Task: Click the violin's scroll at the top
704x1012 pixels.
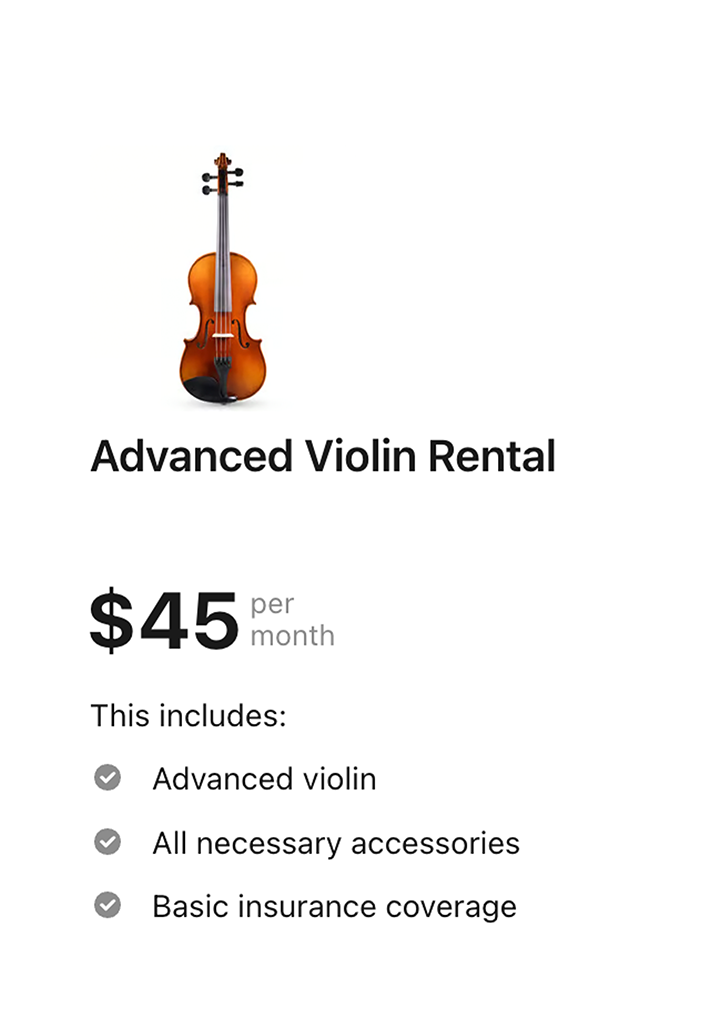Action: [222, 160]
